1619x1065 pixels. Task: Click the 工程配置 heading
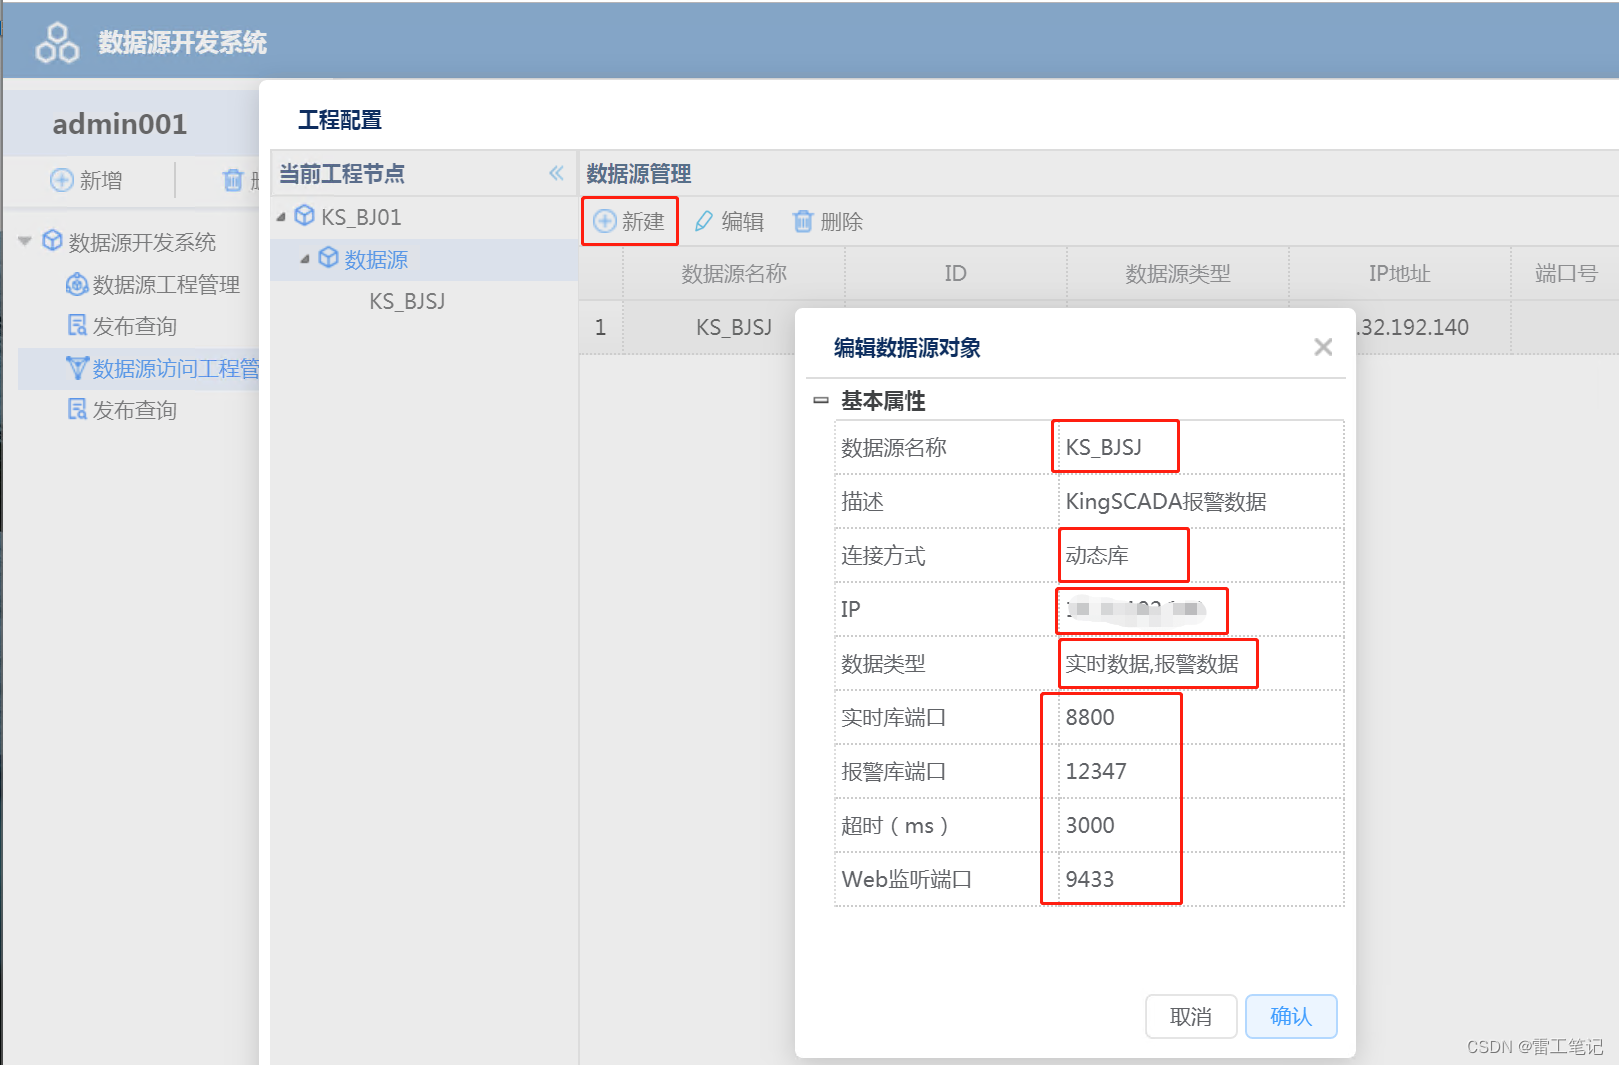[x=340, y=120]
